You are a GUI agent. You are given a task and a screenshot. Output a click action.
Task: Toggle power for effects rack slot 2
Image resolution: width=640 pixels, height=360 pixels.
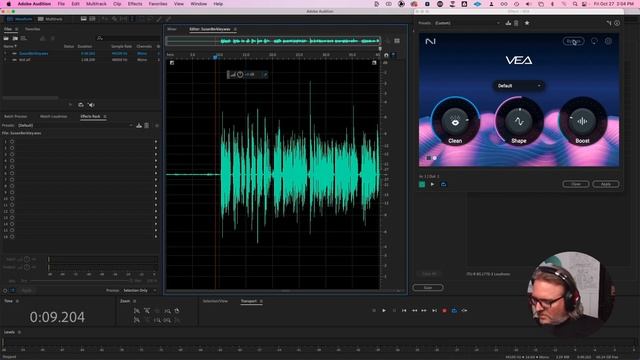[x=12, y=148]
